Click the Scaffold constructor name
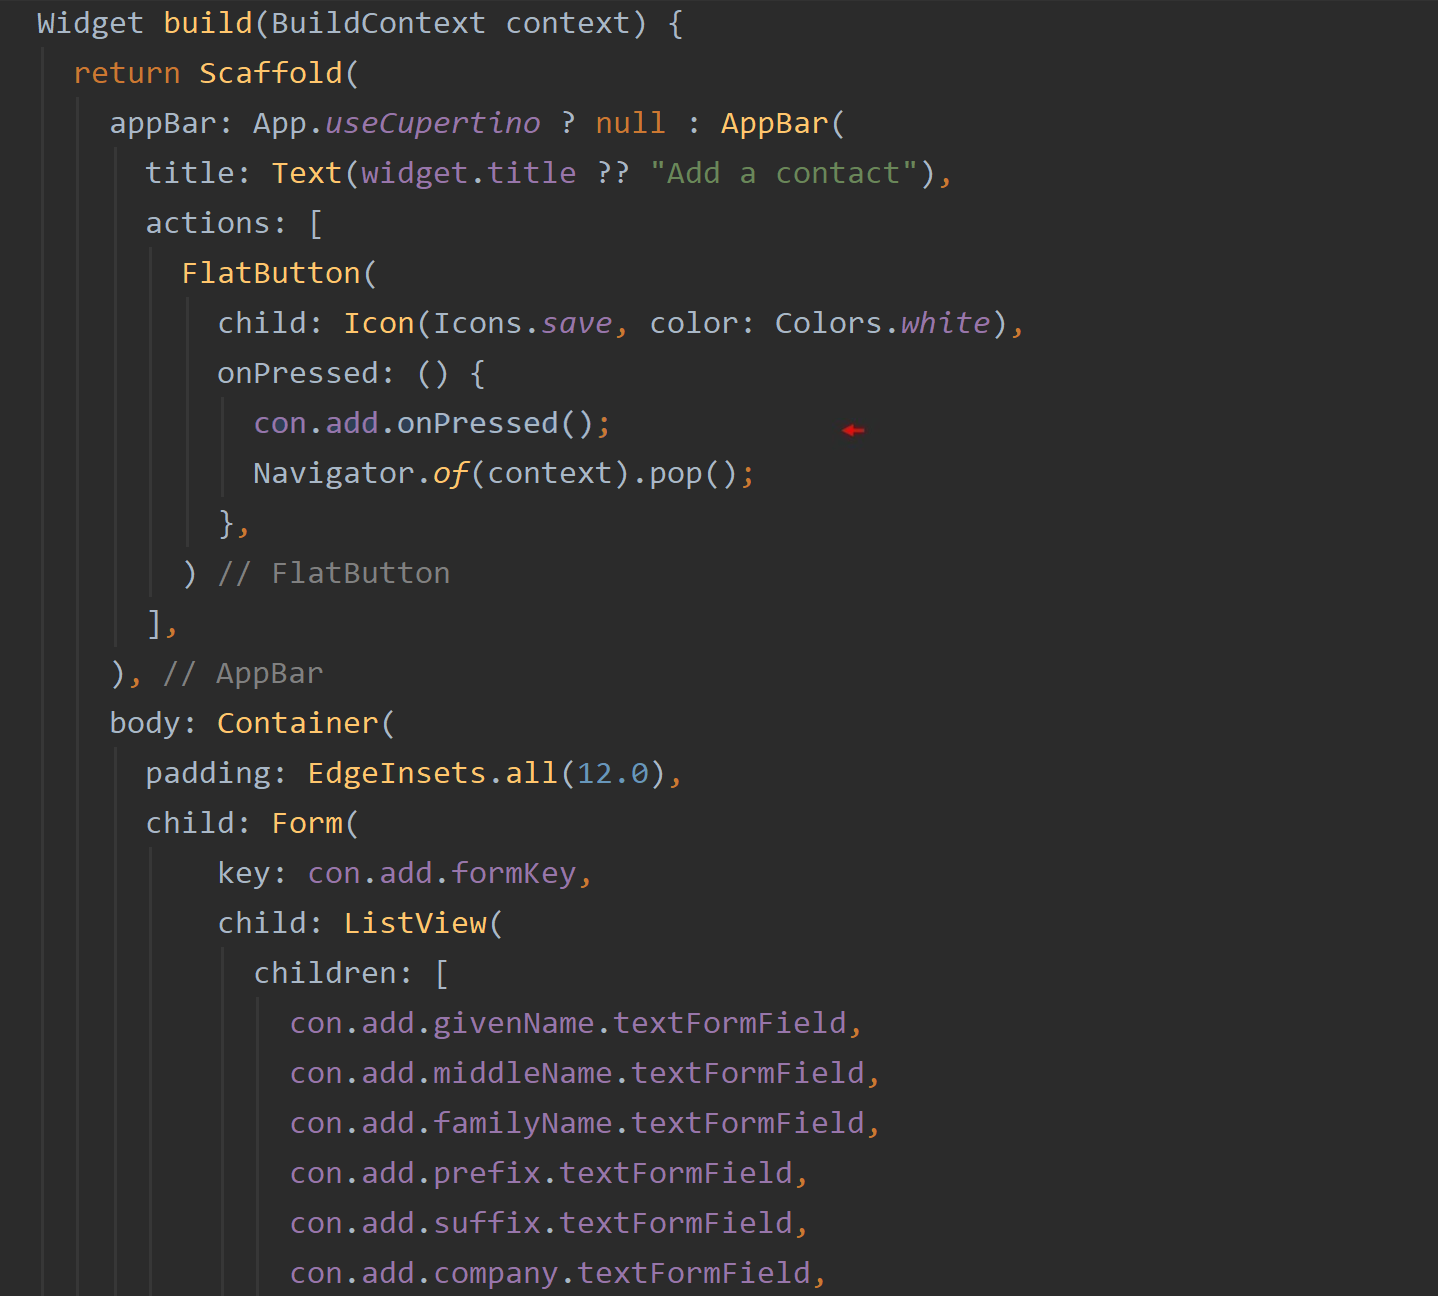This screenshot has width=1438, height=1296. click(270, 72)
